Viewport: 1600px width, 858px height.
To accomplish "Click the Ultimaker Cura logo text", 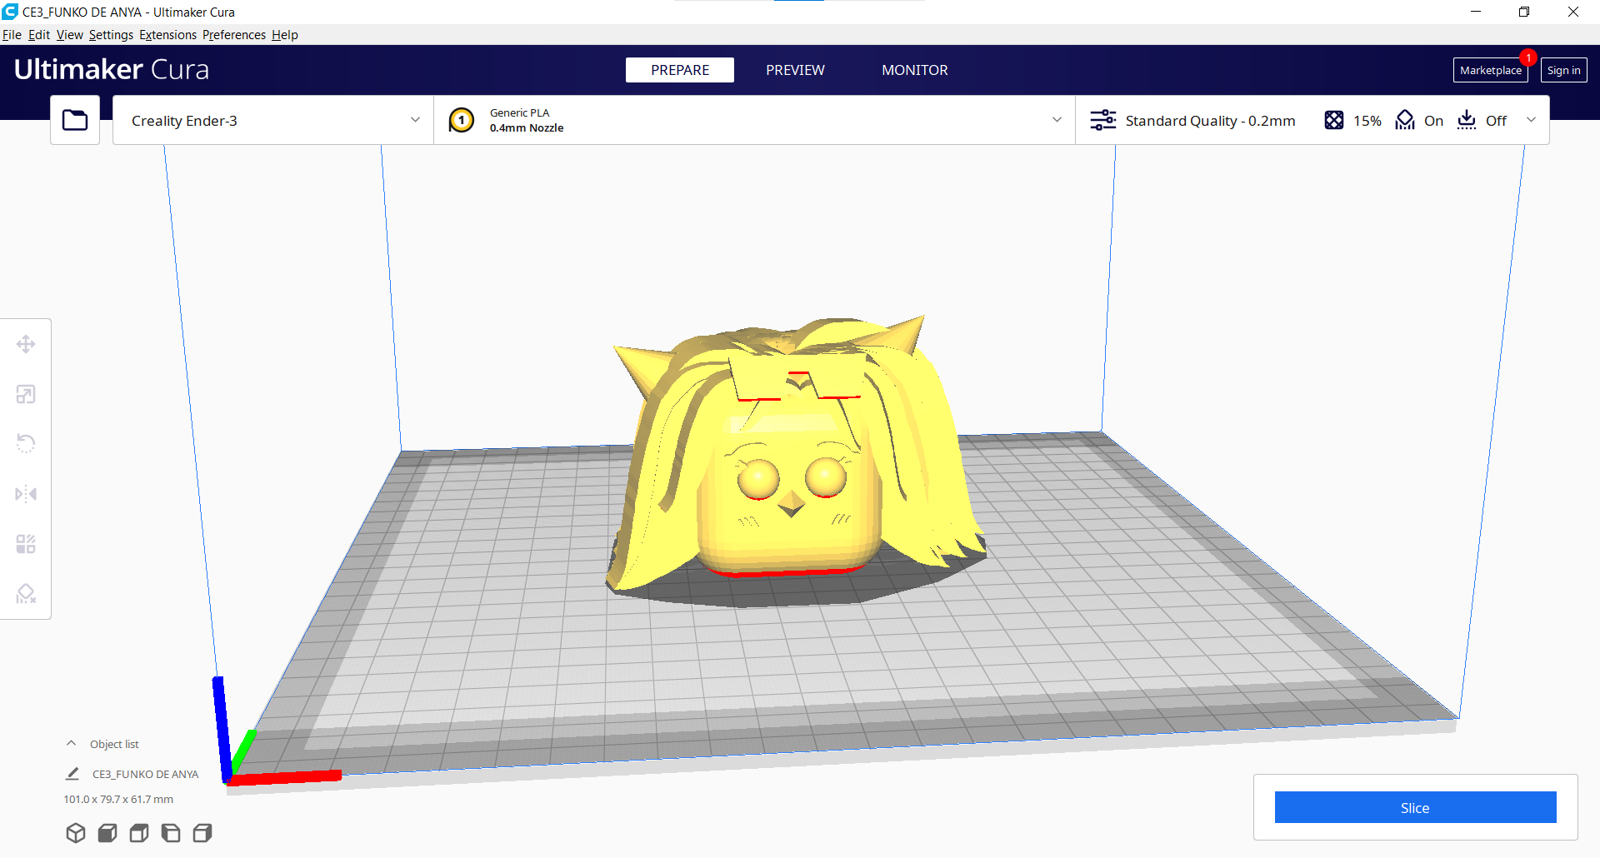I will [112, 69].
